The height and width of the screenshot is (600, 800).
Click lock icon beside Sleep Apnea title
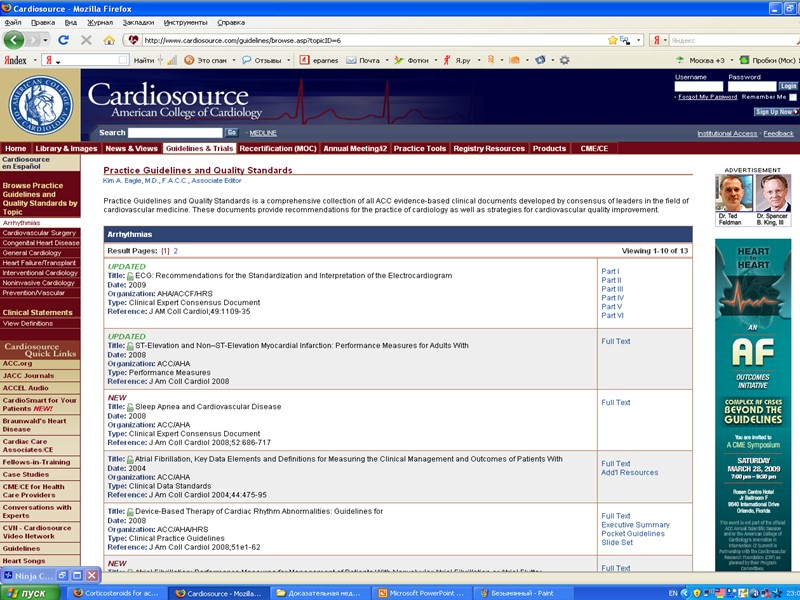pos(130,407)
